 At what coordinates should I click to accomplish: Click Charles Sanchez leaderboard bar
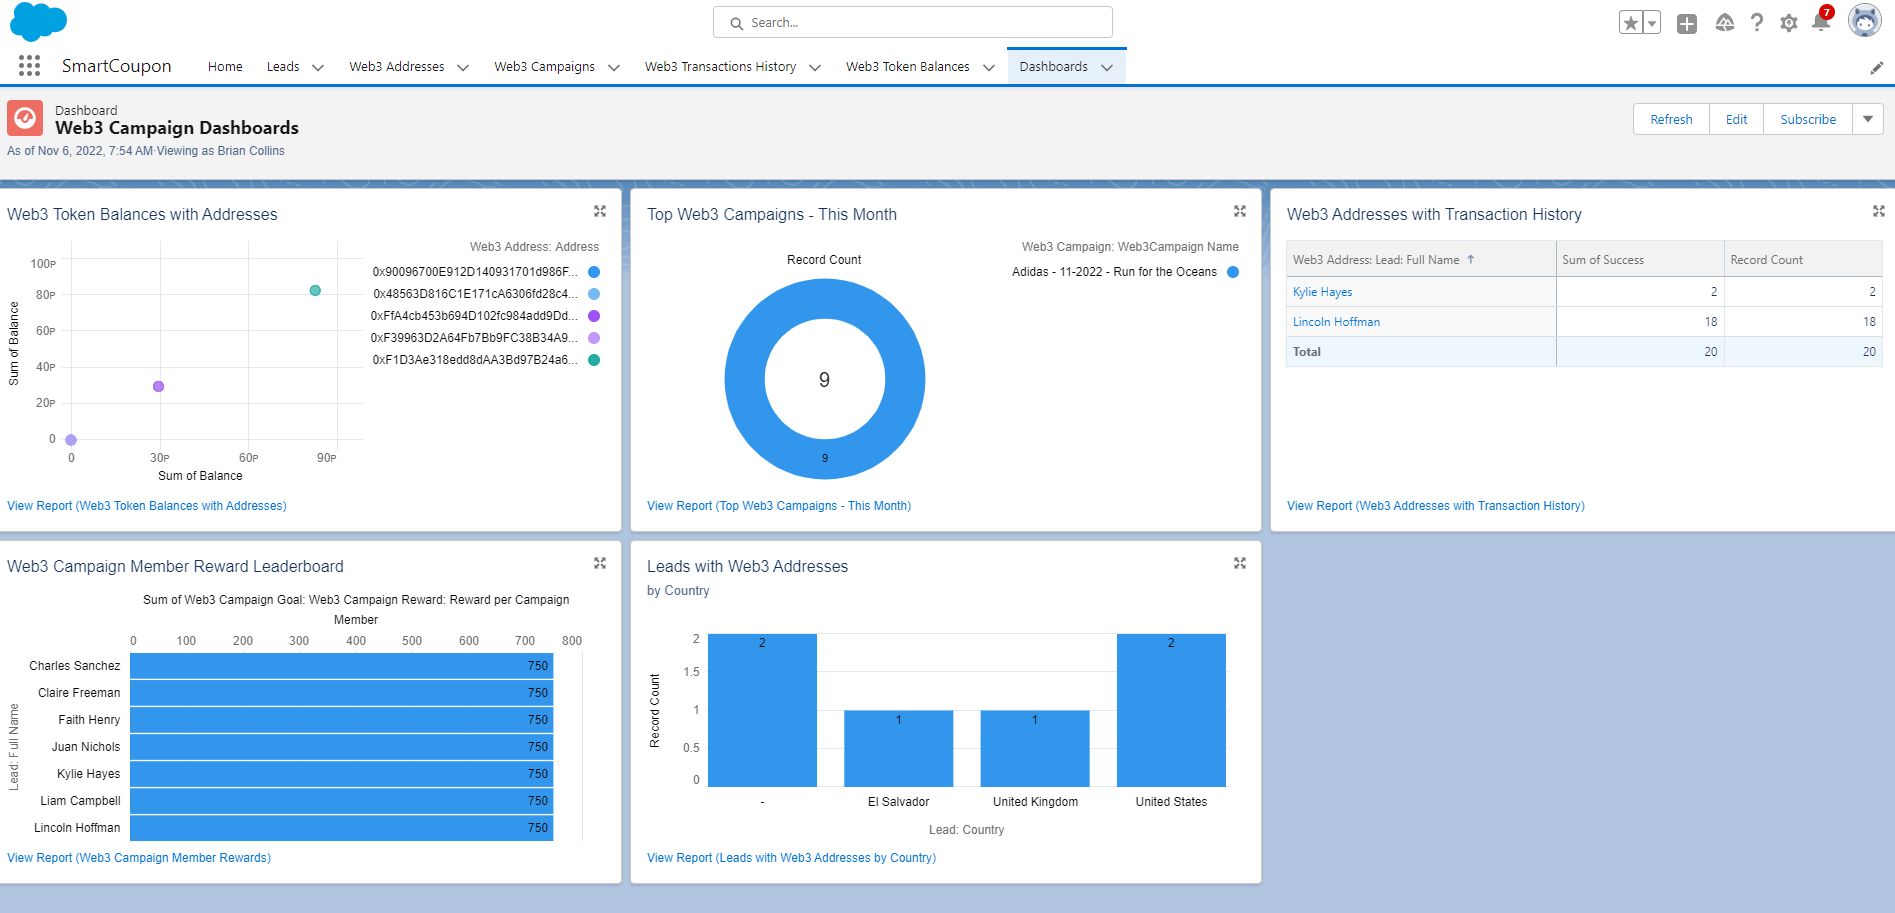[x=341, y=665]
